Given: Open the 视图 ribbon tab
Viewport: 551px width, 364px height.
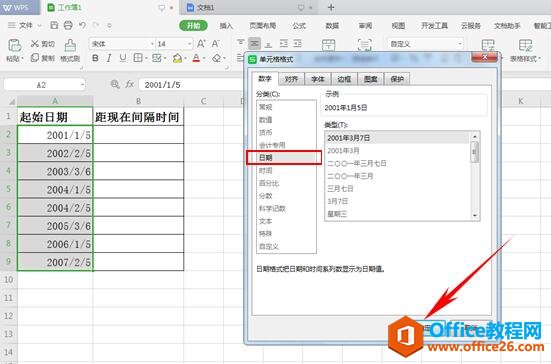Looking at the screenshot, I should (x=398, y=26).
